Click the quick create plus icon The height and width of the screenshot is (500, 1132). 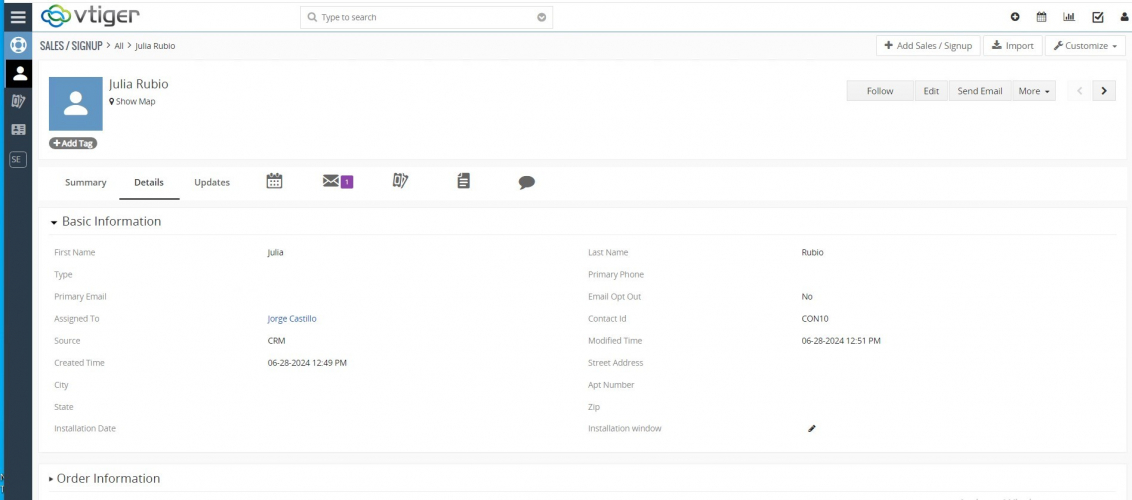click(x=1015, y=17)
